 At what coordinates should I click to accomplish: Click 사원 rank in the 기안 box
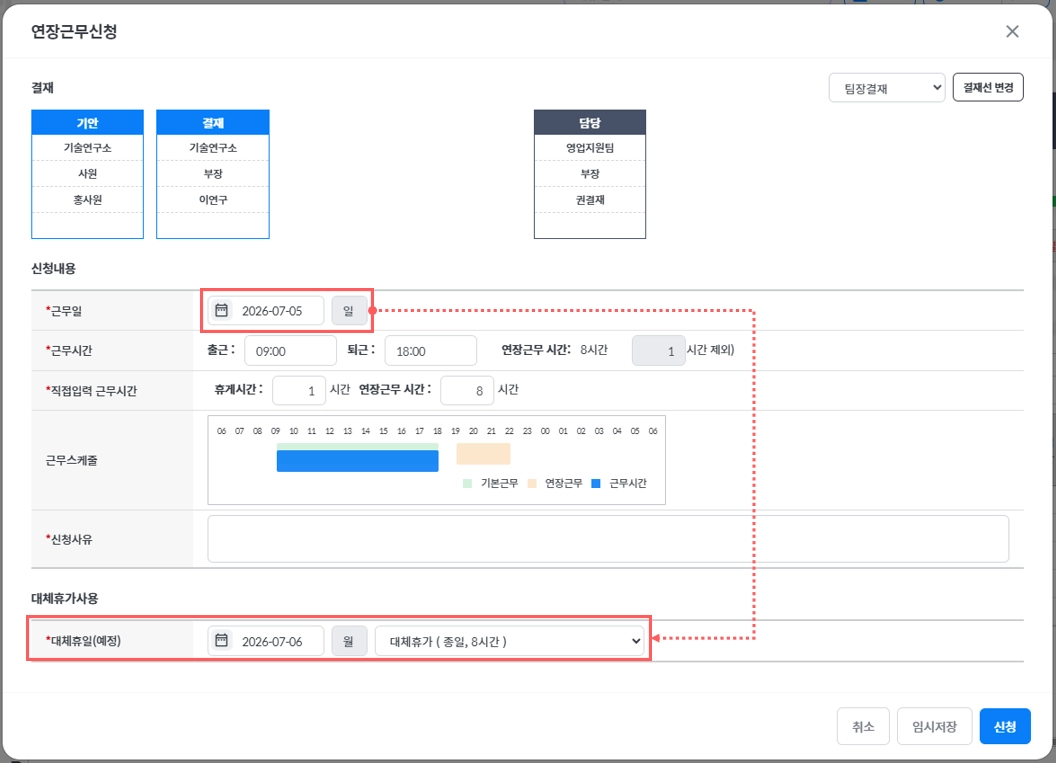click(x=88, y=174)
